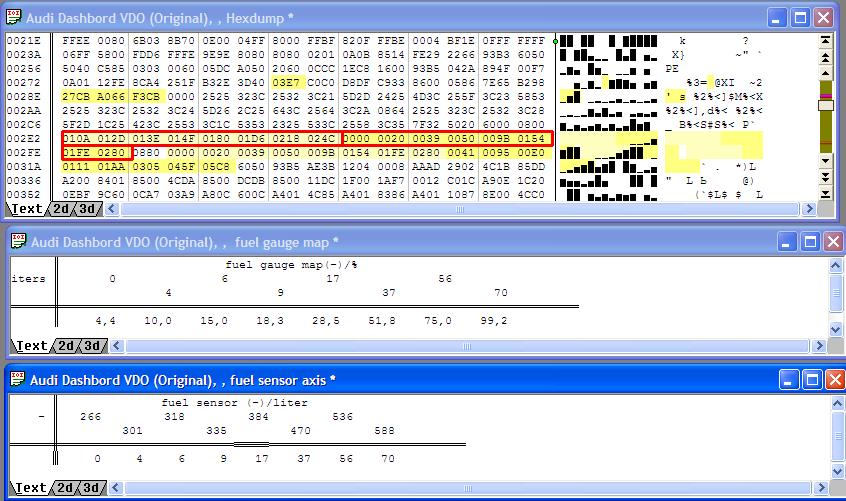Switch Hexdump window to 2d tab
The height and width of the screenshot is (501, 846).
(61, 209)
